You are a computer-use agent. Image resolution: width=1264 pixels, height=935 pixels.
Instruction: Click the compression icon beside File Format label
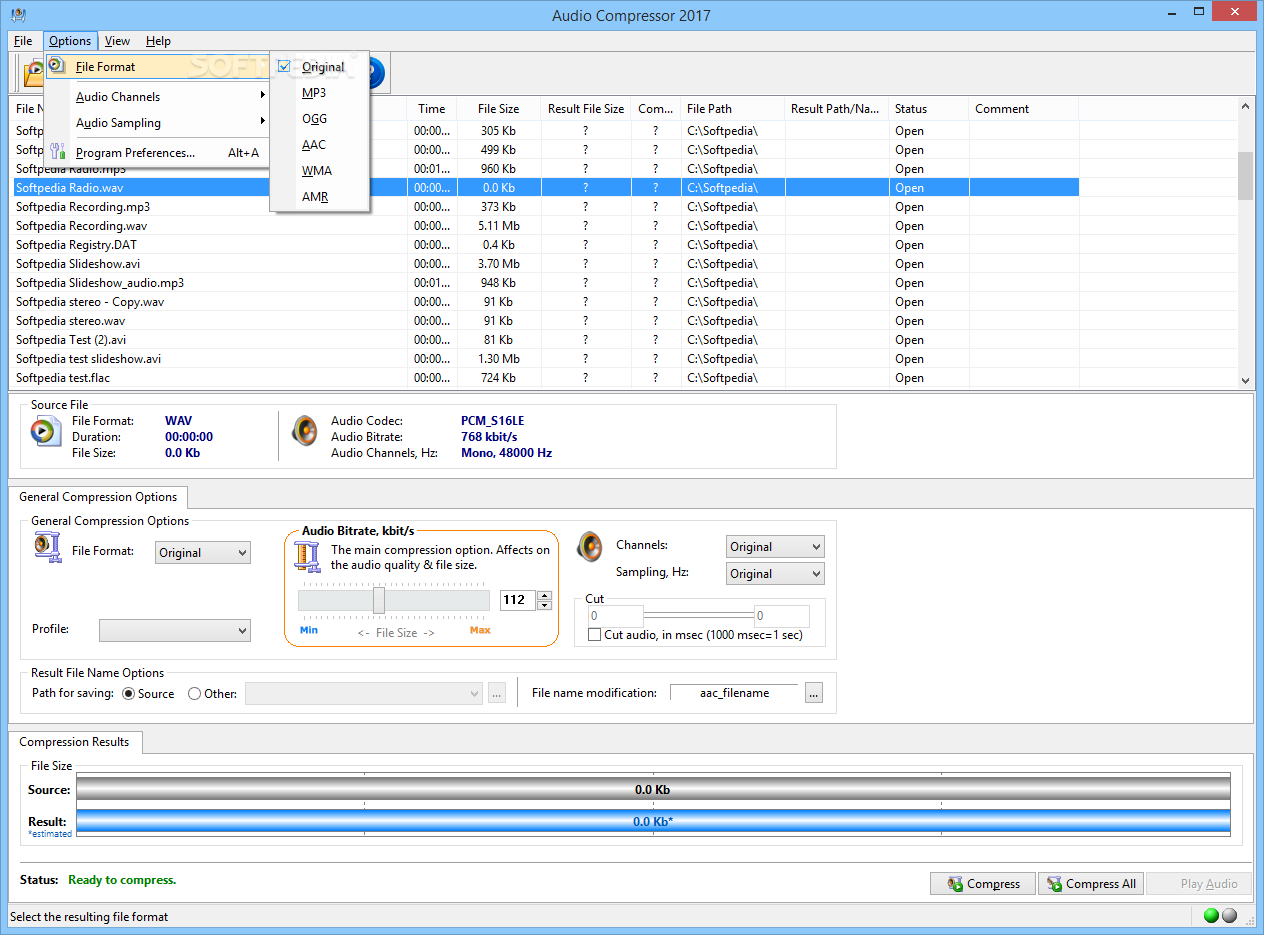click(x=47, y=548)
